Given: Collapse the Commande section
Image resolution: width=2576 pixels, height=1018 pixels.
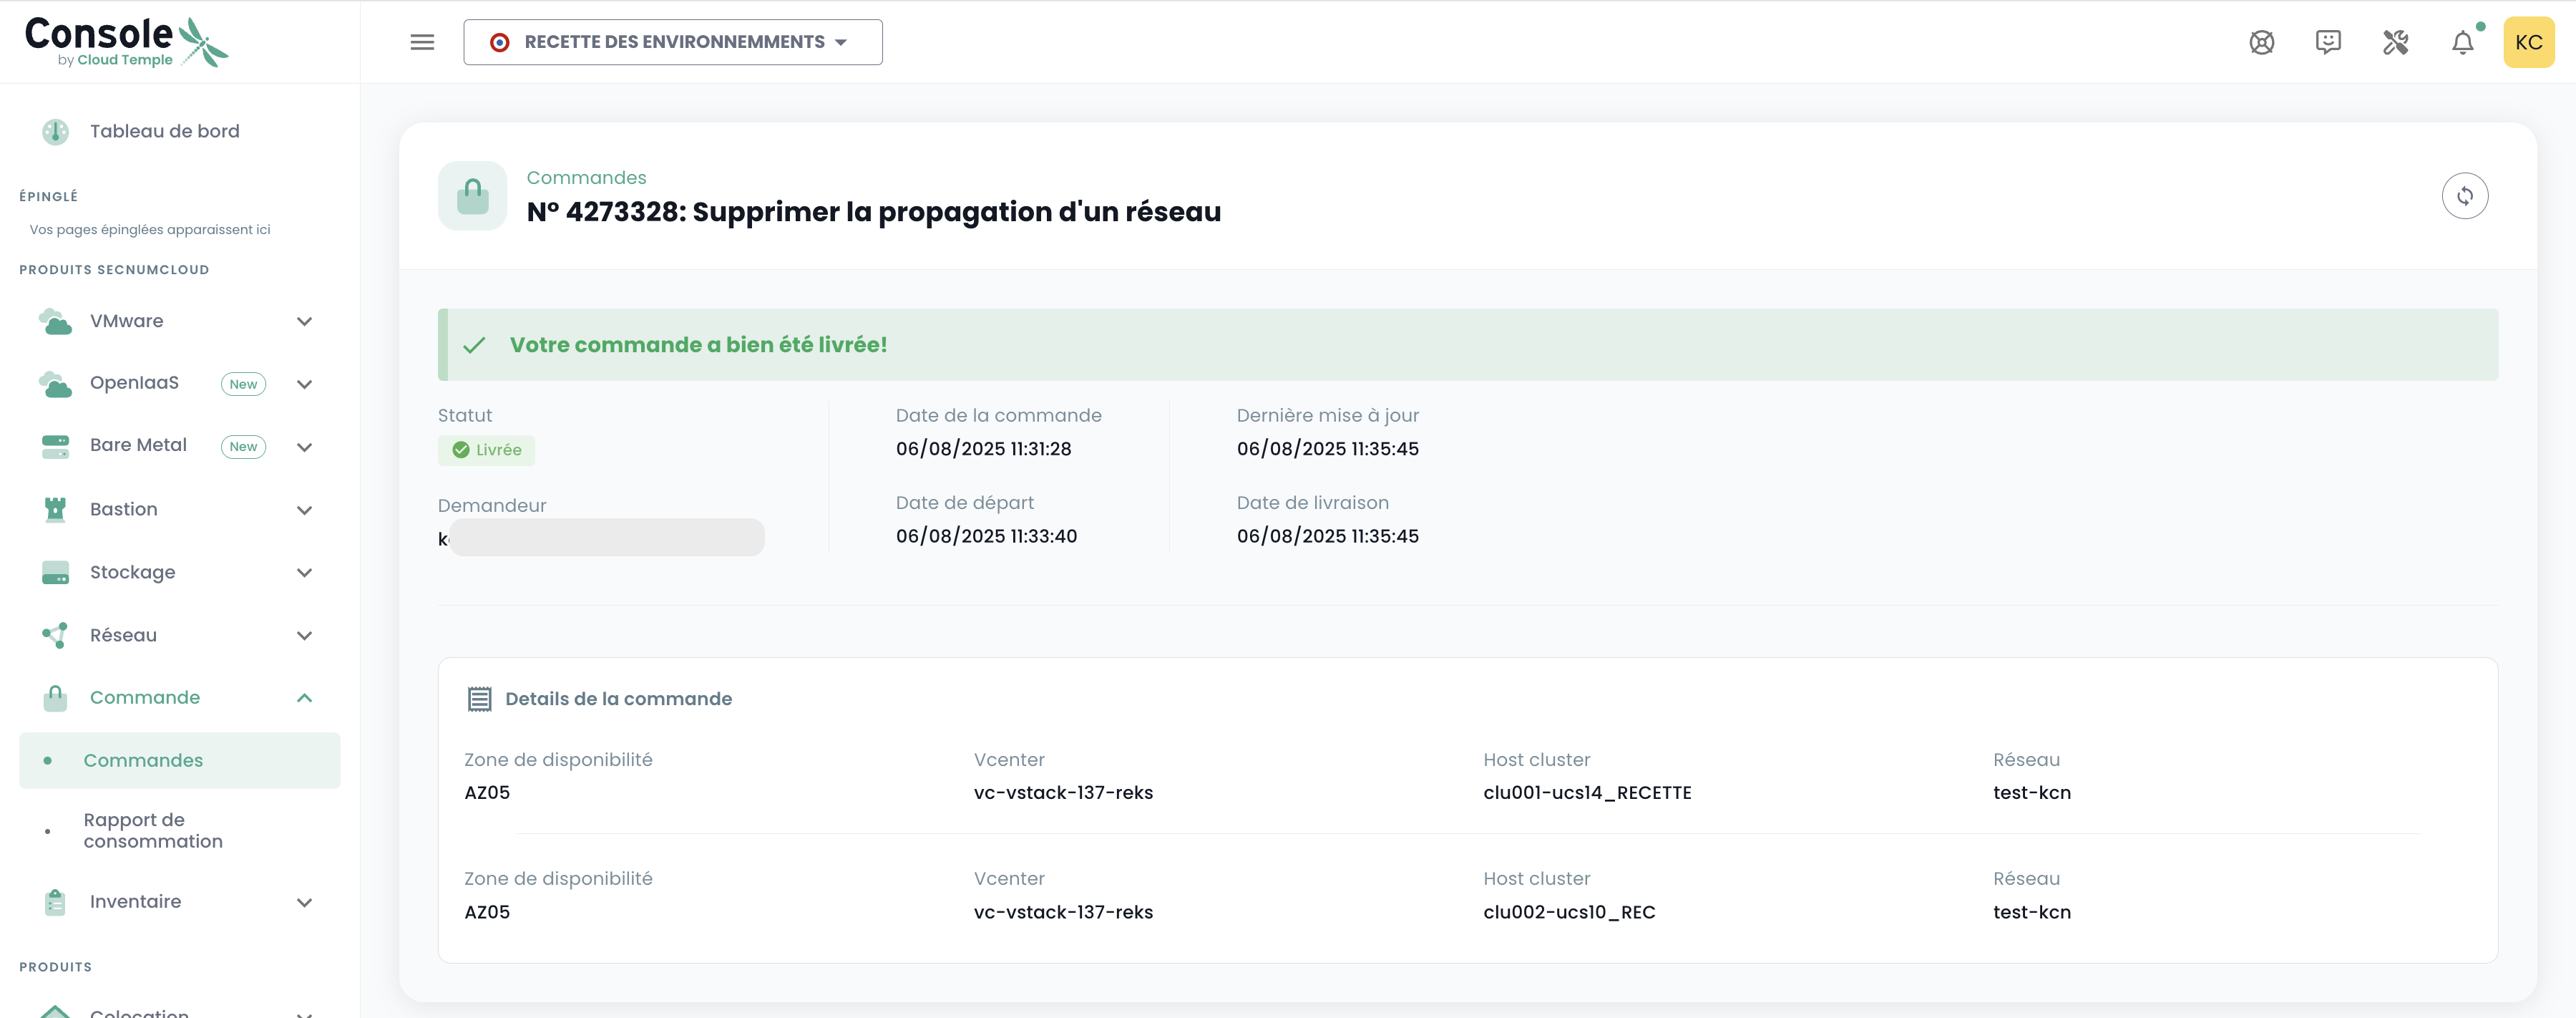Looking at the screenshot, I should pos(304,697).
